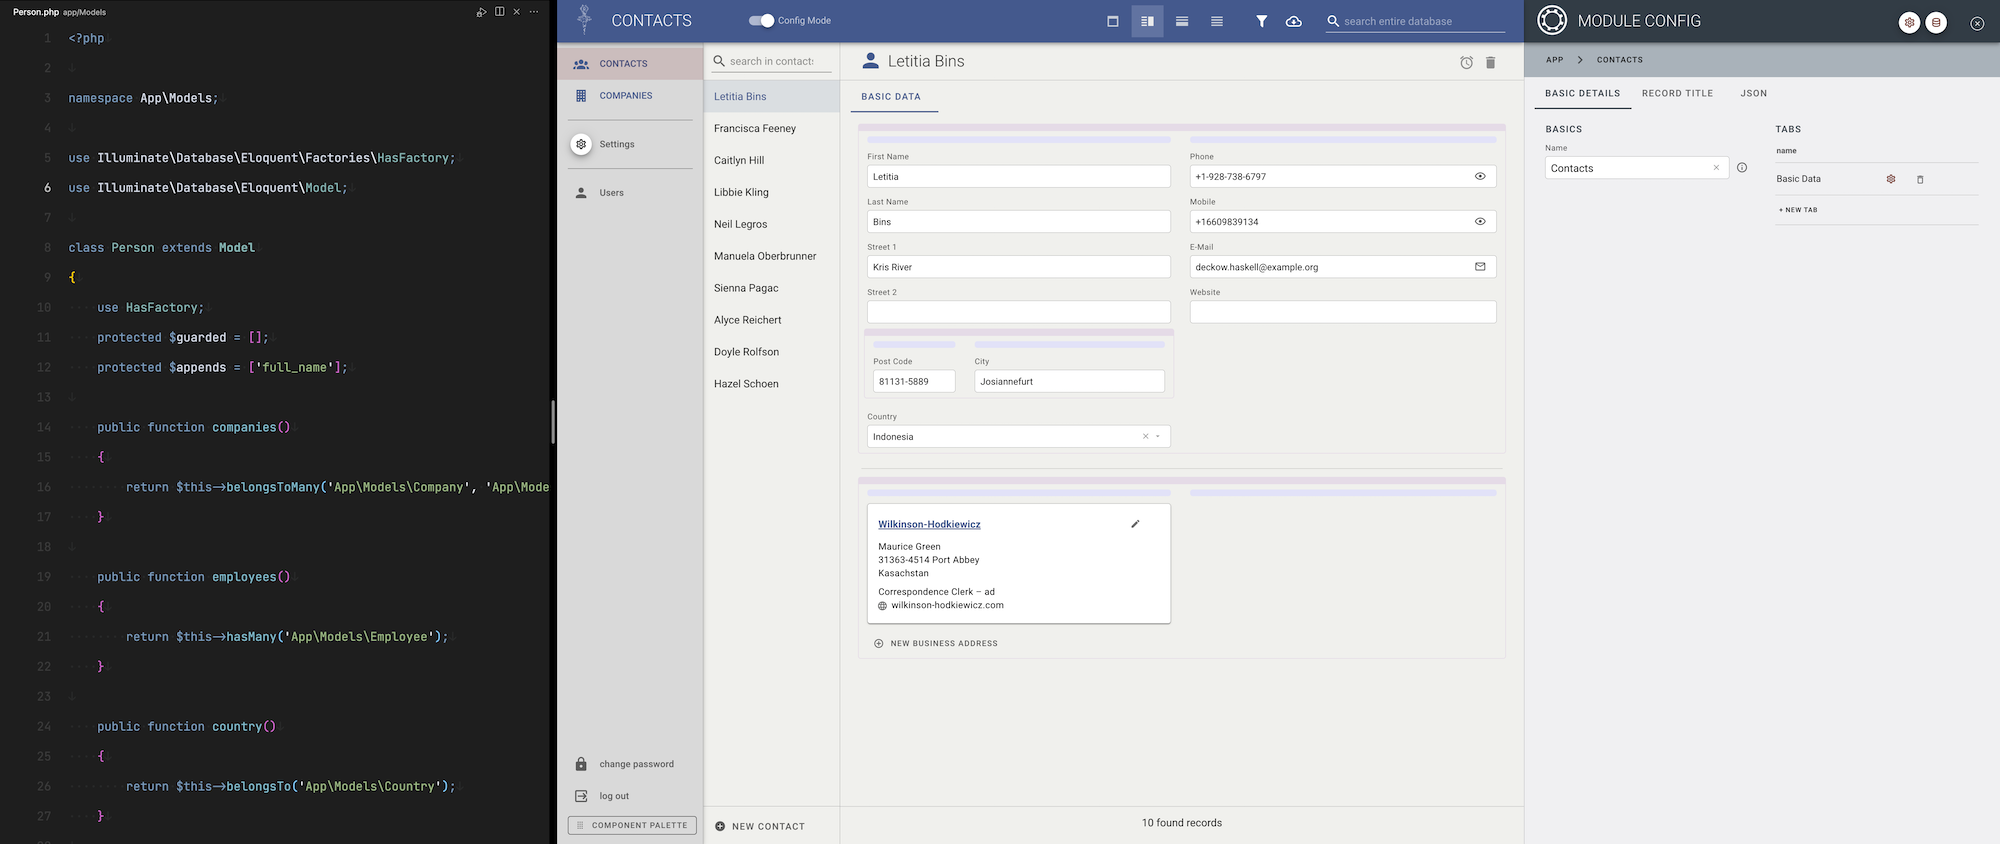Click the New Contact button
Screen dimensions: 2000x844
760,826
